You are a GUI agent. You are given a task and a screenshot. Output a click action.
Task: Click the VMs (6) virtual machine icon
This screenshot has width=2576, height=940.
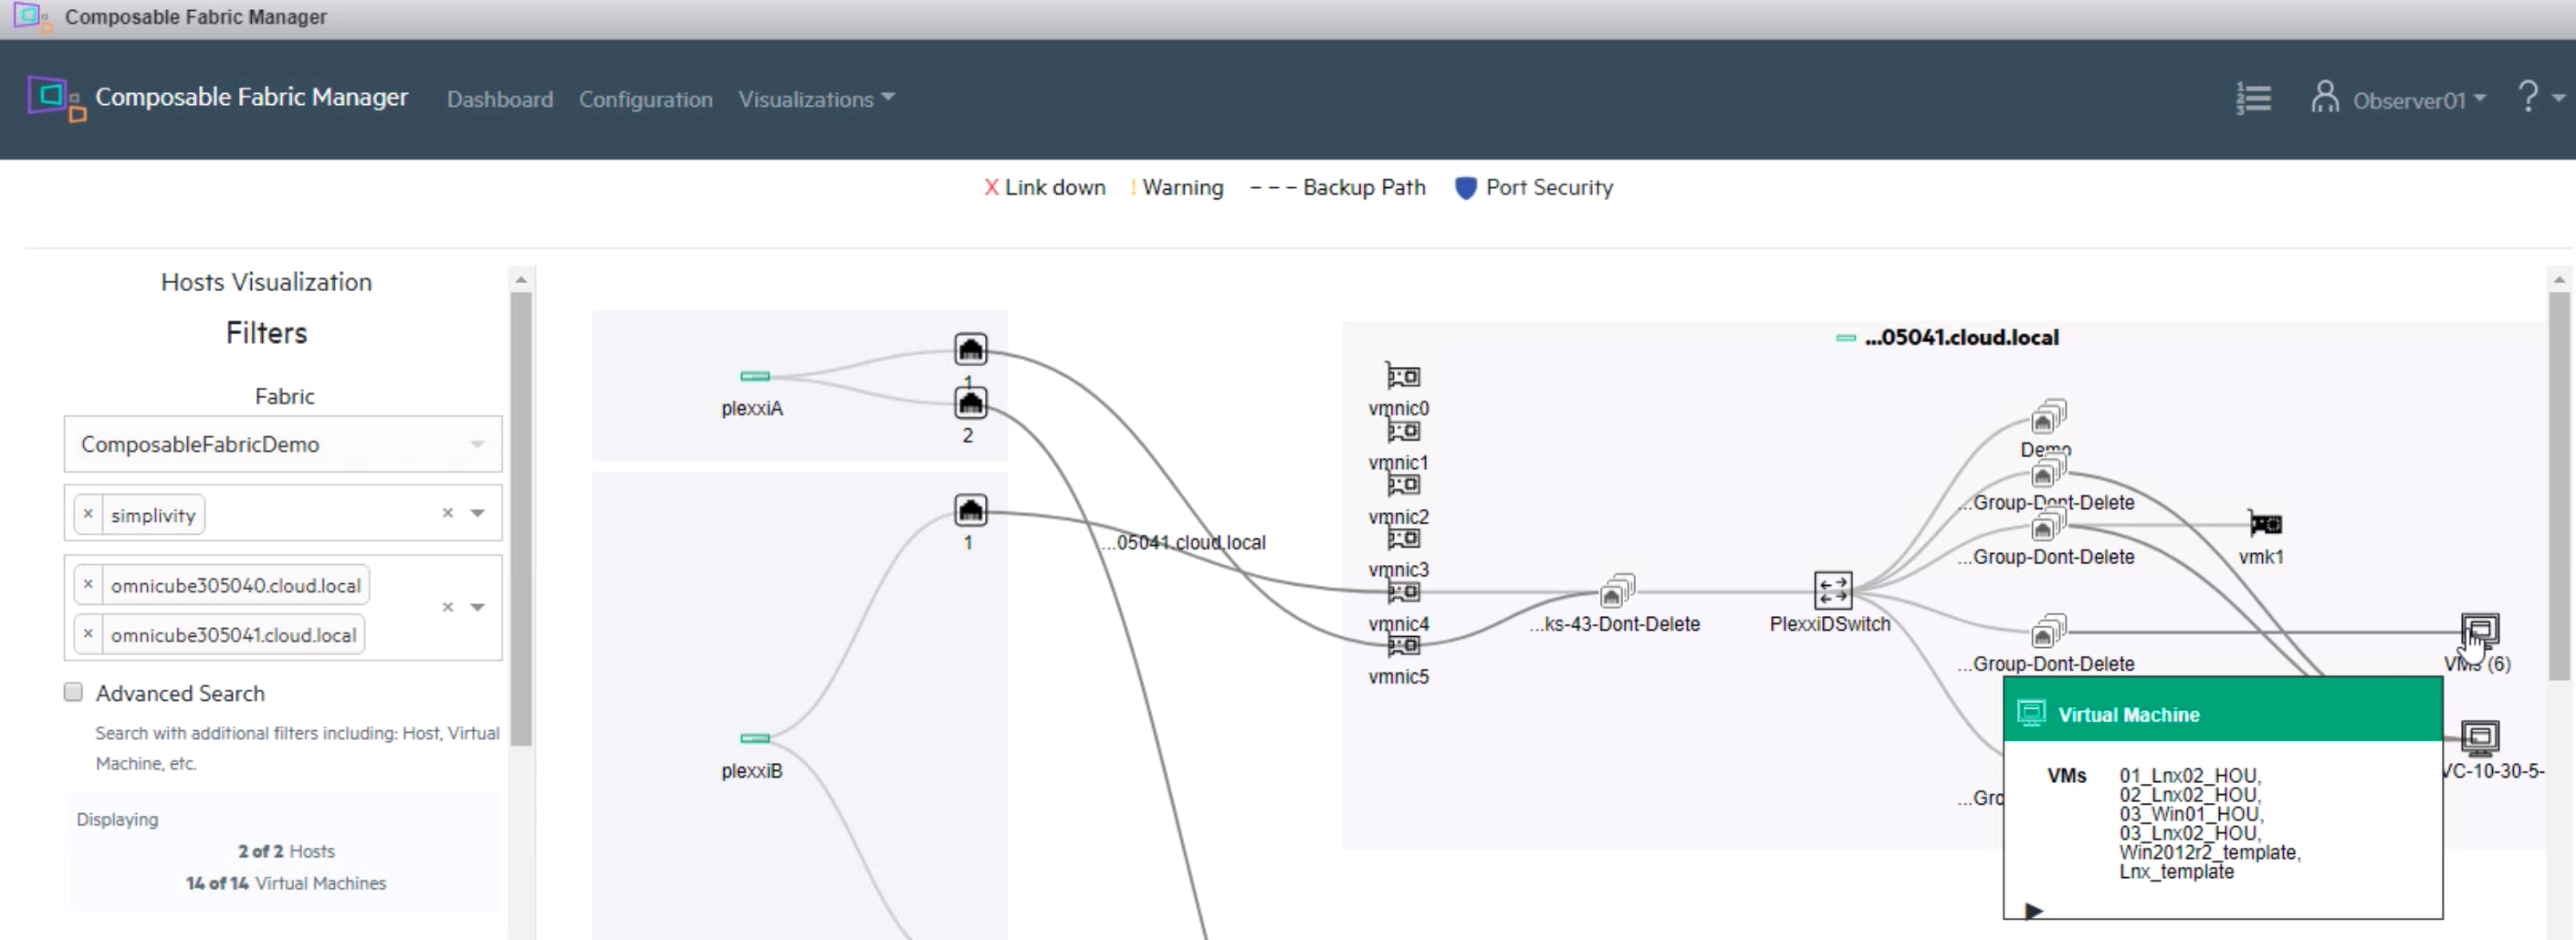(2479, 630)
